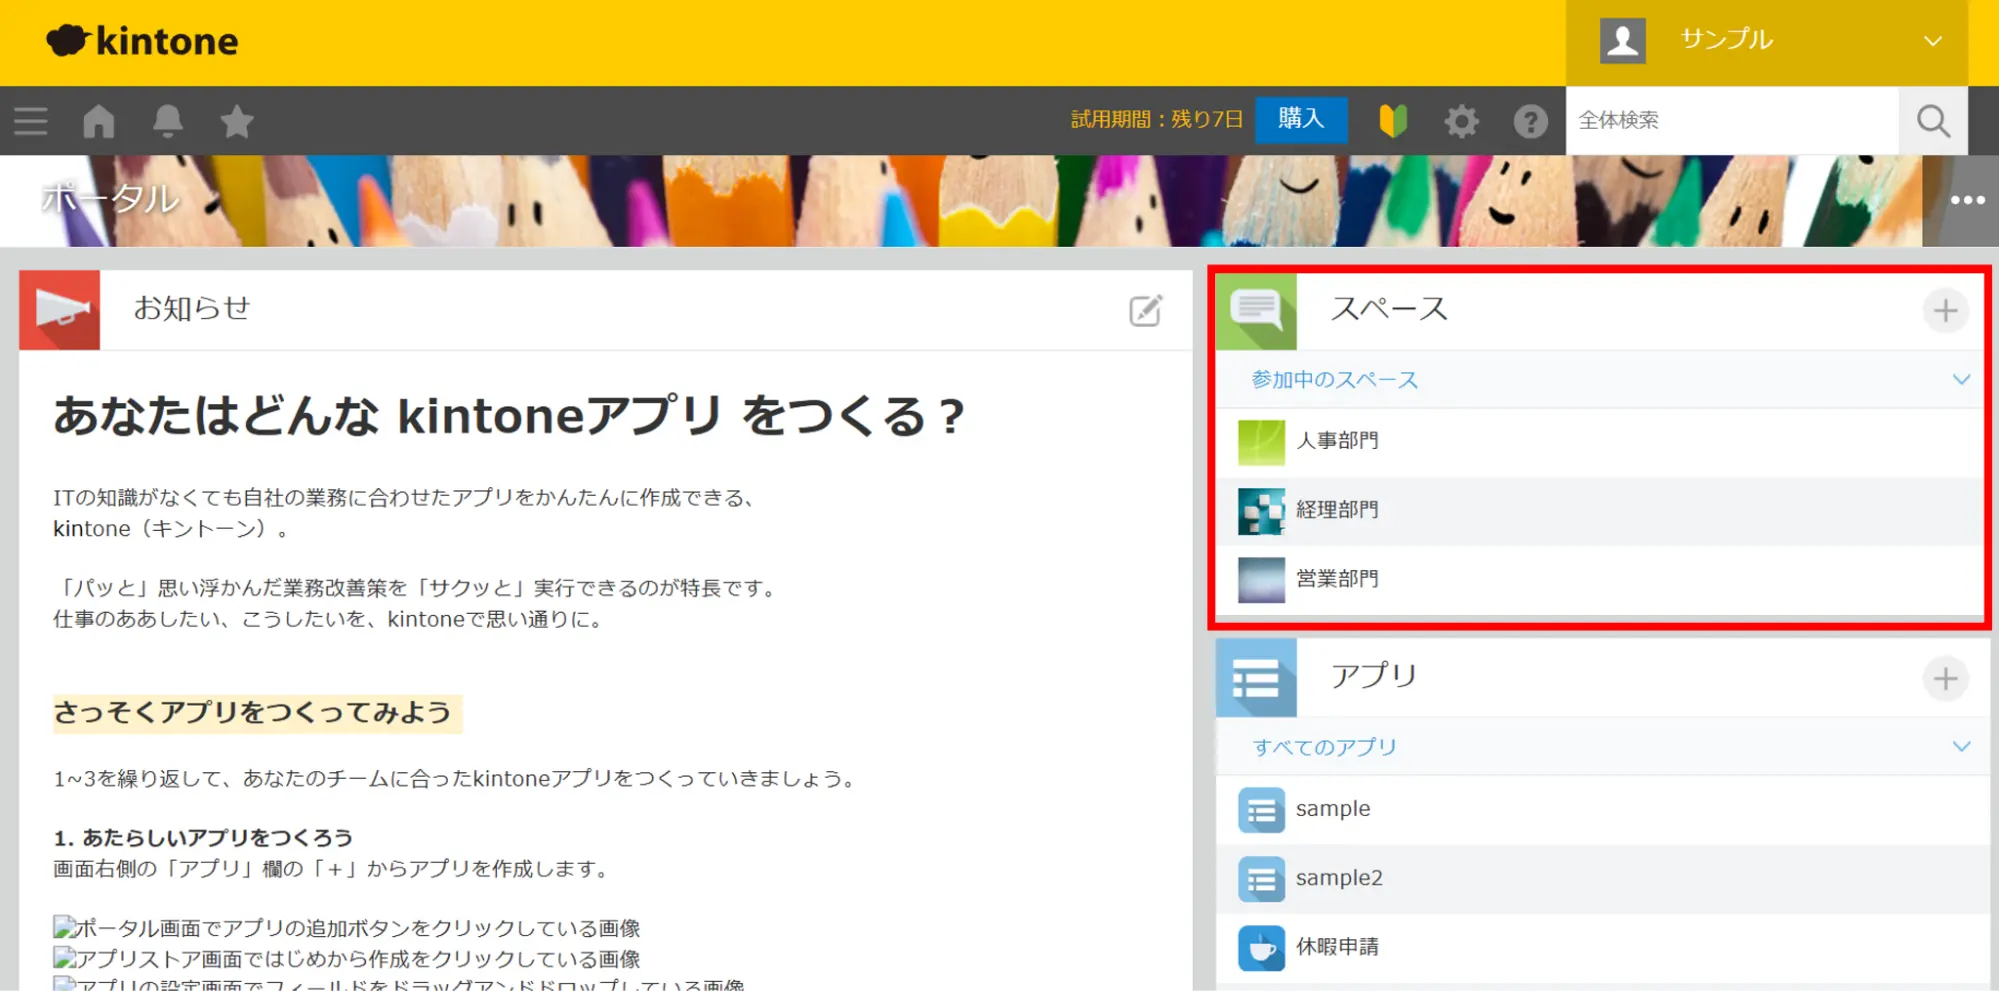Viewport: 1999px width, 991px height.
Task: Edit the announcement with pencil icon
Action: click(1145, 310)
